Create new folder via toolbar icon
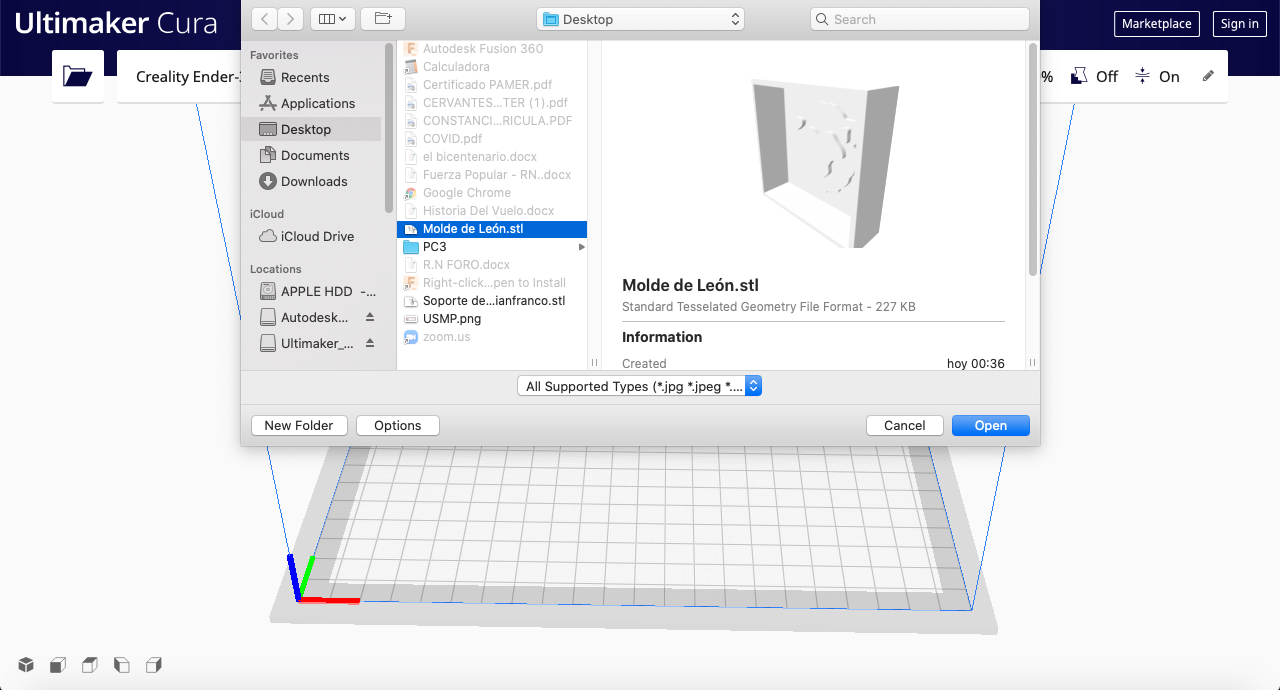 (382, 19)
